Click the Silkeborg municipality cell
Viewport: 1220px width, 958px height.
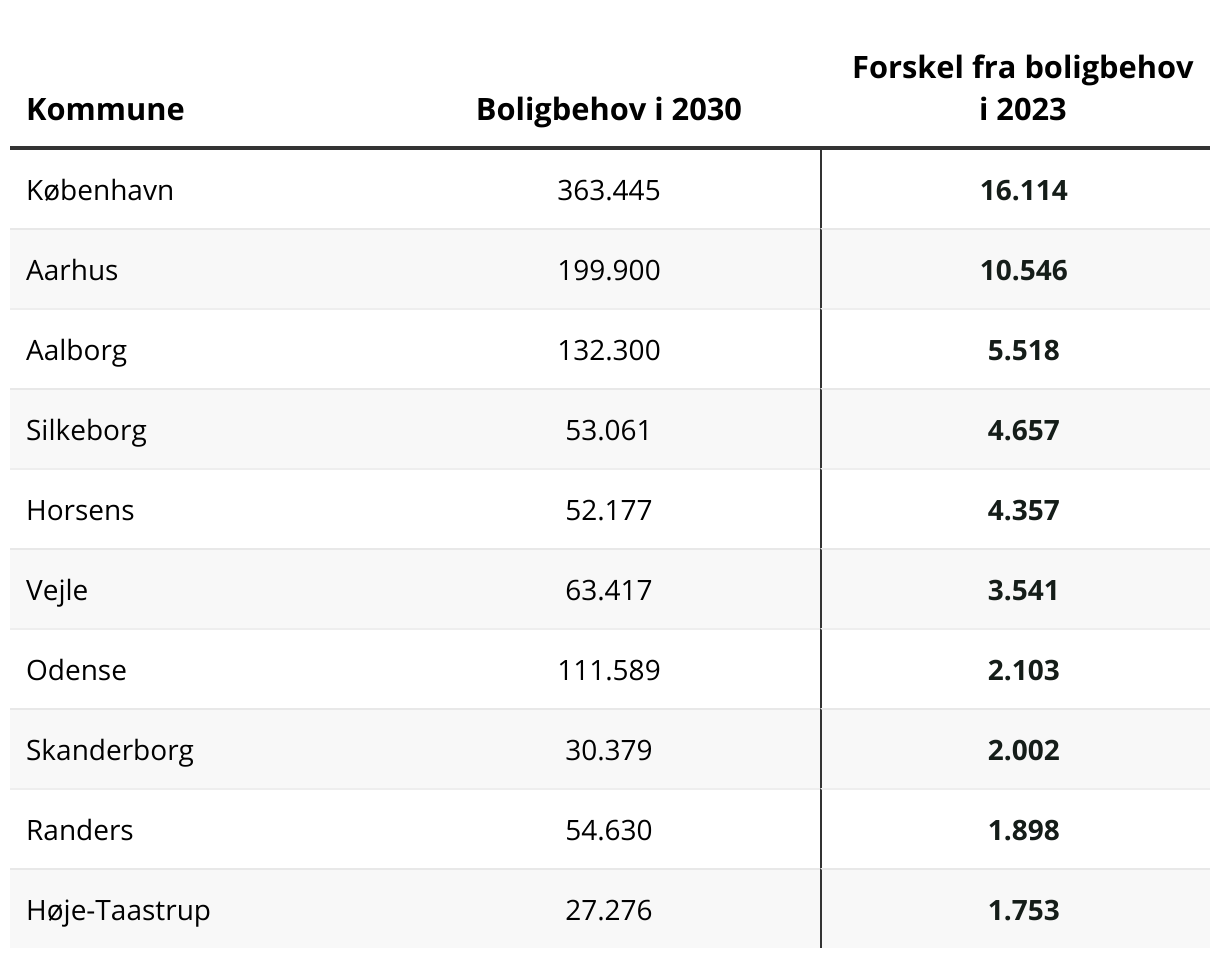coord(87,431)
